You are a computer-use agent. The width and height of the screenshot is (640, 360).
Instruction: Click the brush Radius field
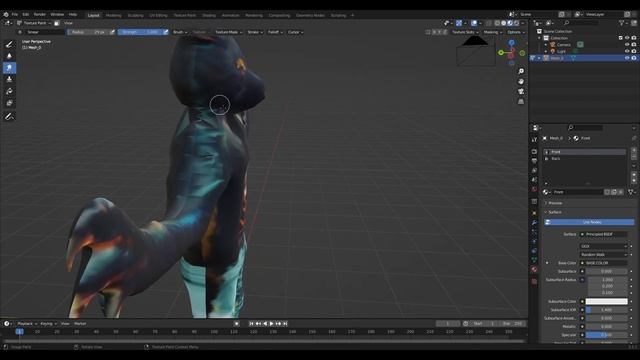(88, 32)
